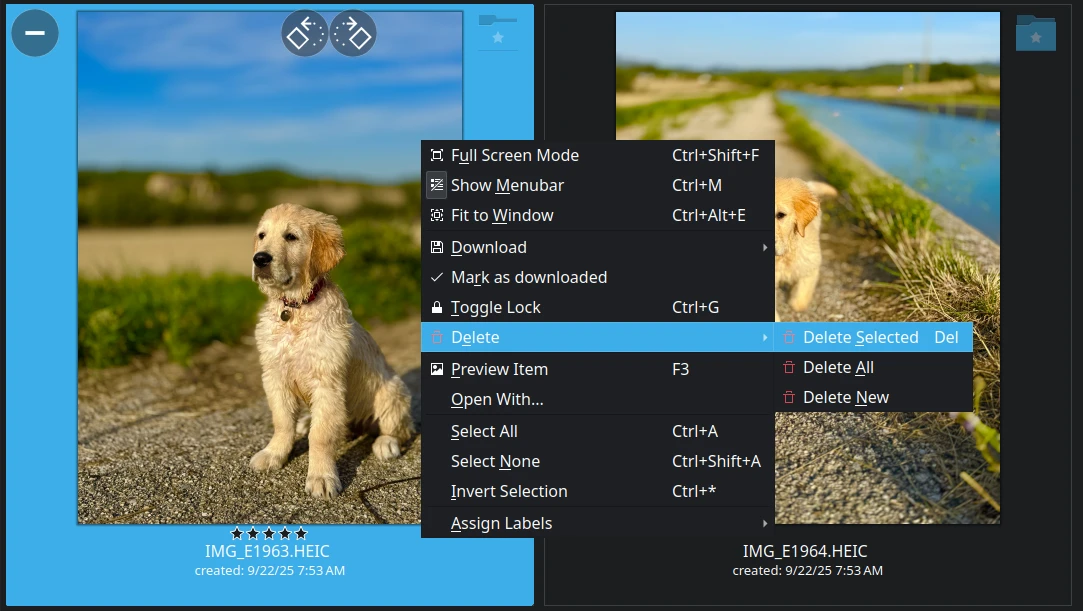The width and height of the screenshot is (1083, 611).
Task: Click Select All in the menu
Action: tap(484, 431)
